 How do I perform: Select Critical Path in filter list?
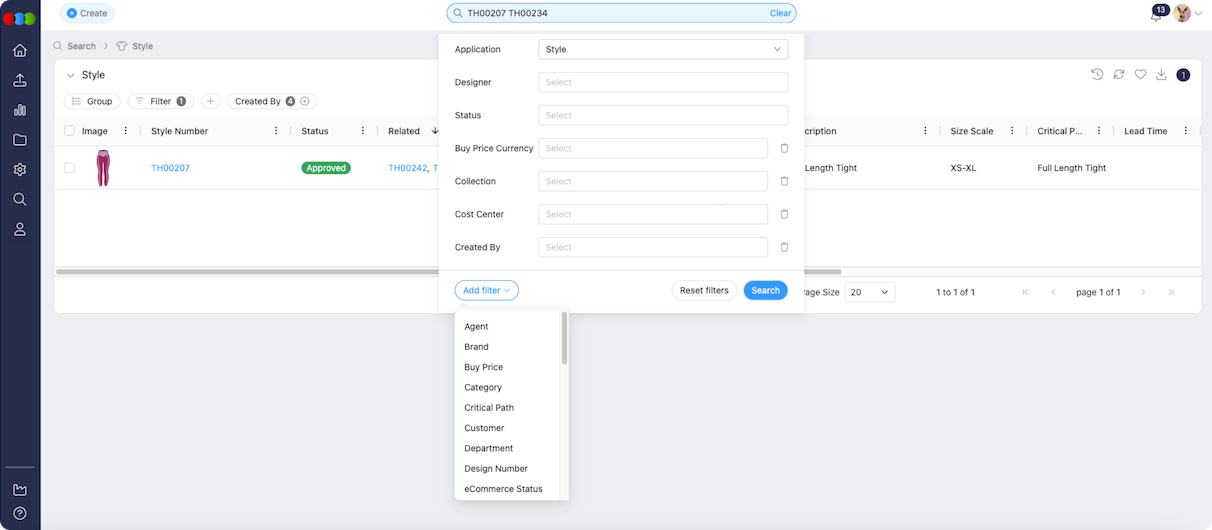pos(489,408)
